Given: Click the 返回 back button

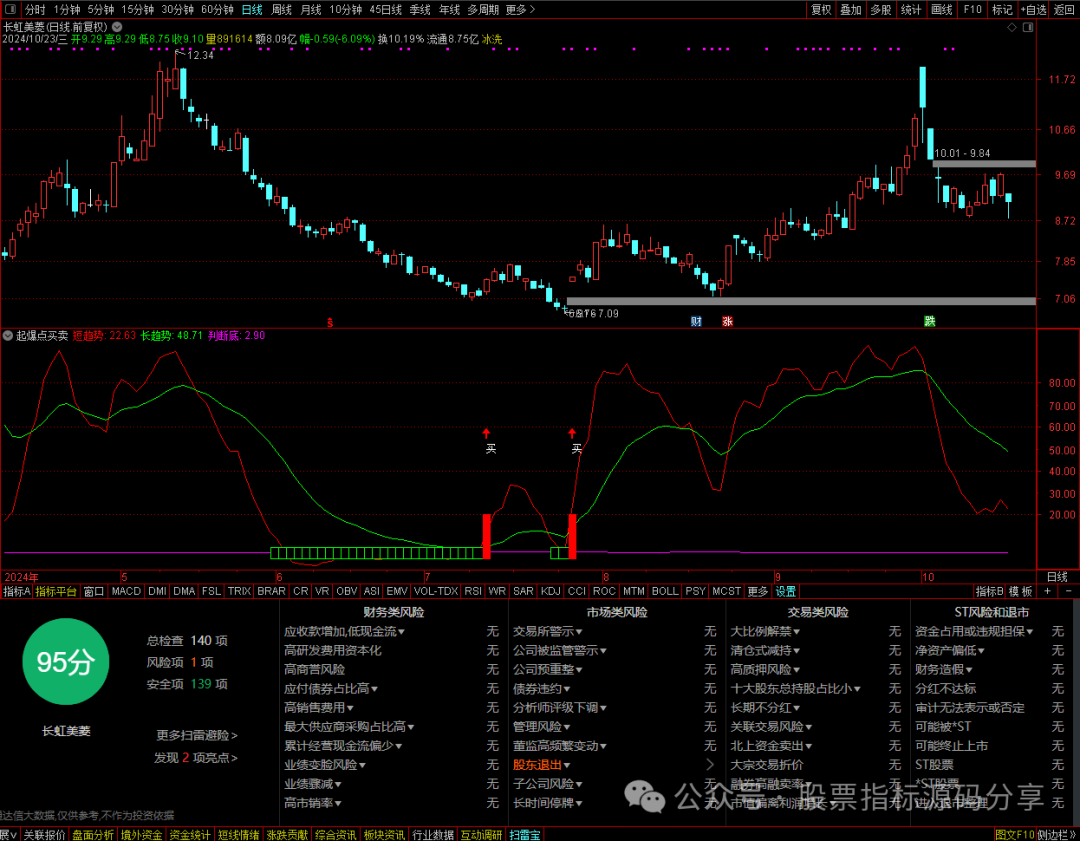Looking at the screenshot, I should (x=1064, y=10).
